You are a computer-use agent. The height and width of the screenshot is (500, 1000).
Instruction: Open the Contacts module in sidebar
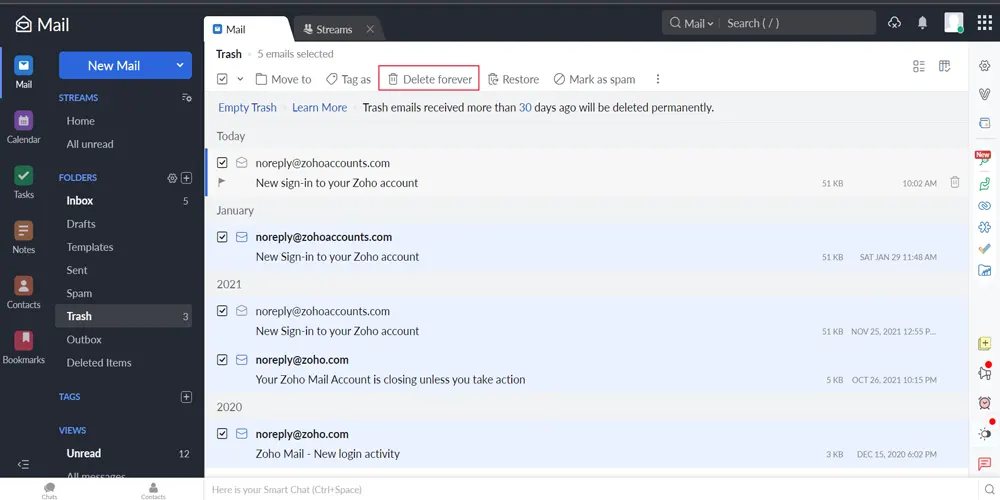click(x=24, y=292)
